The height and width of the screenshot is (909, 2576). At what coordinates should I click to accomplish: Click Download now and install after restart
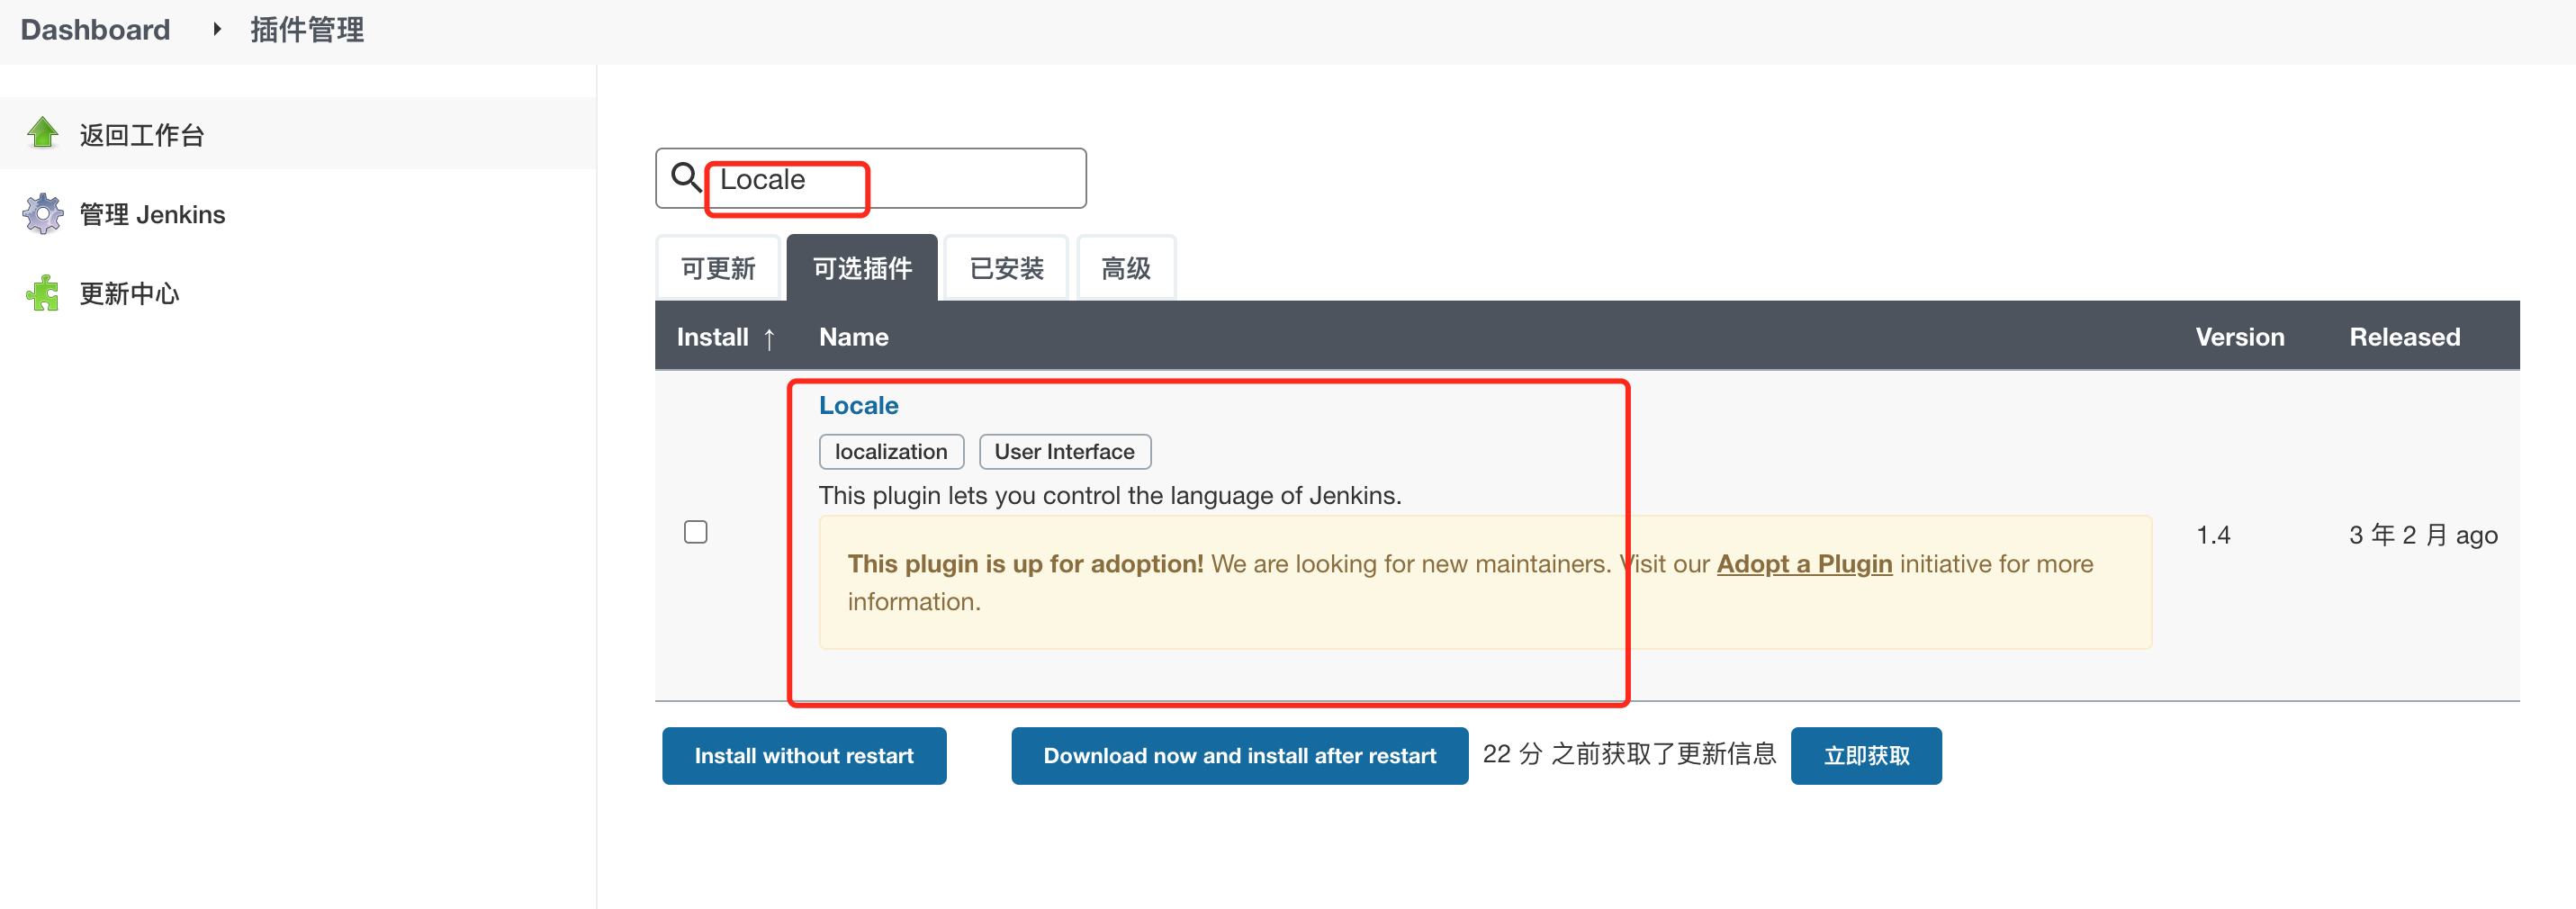[1239, 756]
